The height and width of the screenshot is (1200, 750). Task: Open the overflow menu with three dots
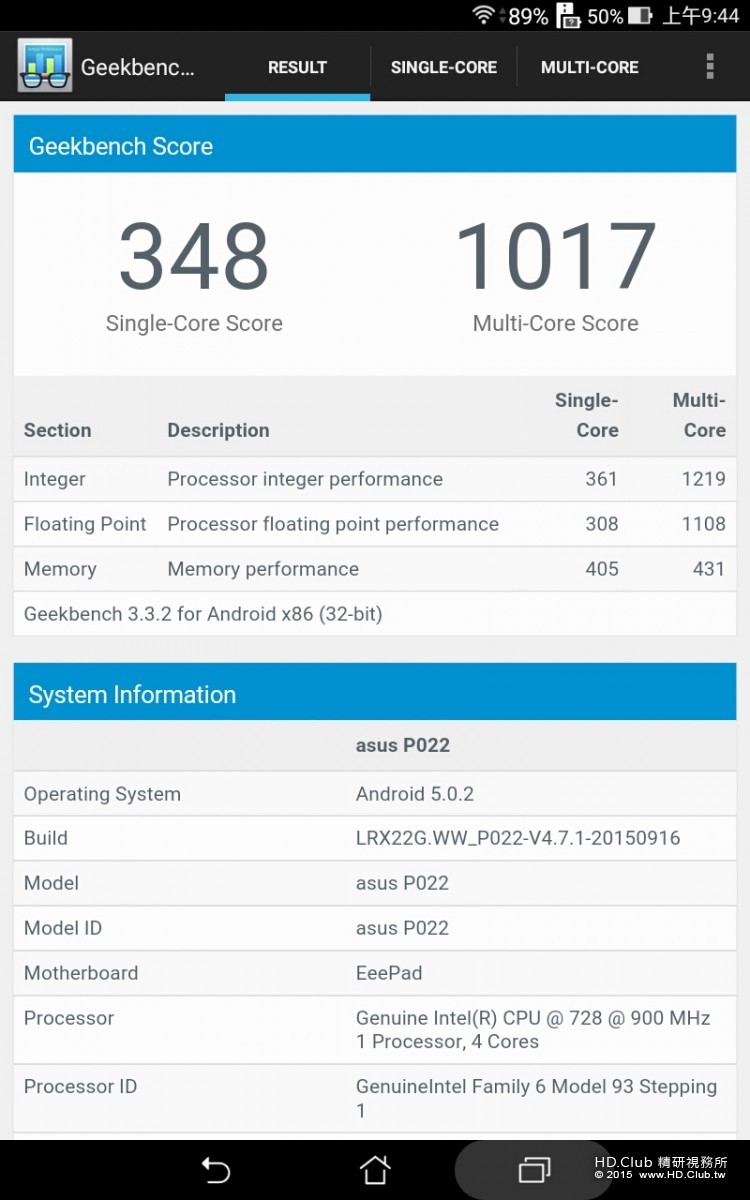709,66
